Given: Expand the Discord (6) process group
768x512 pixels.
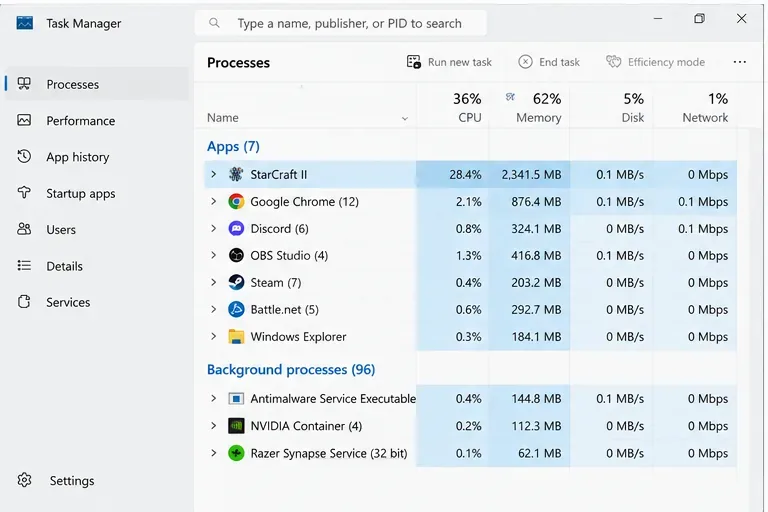Looking at the screenshot, I should [x=214, y=228].
